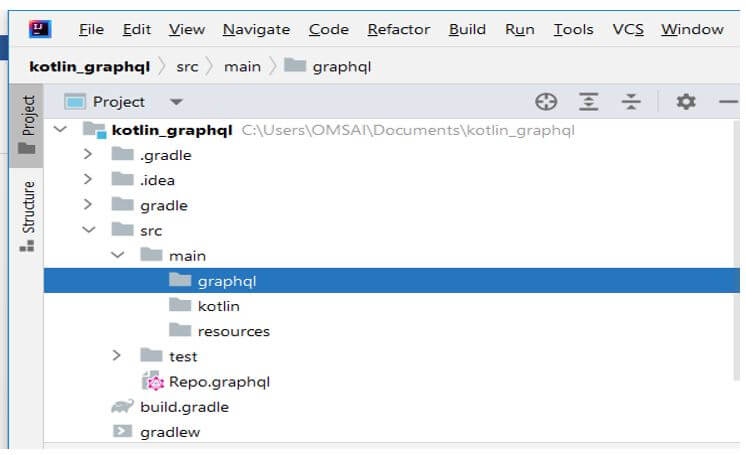Open the View menu

[186, 30]
